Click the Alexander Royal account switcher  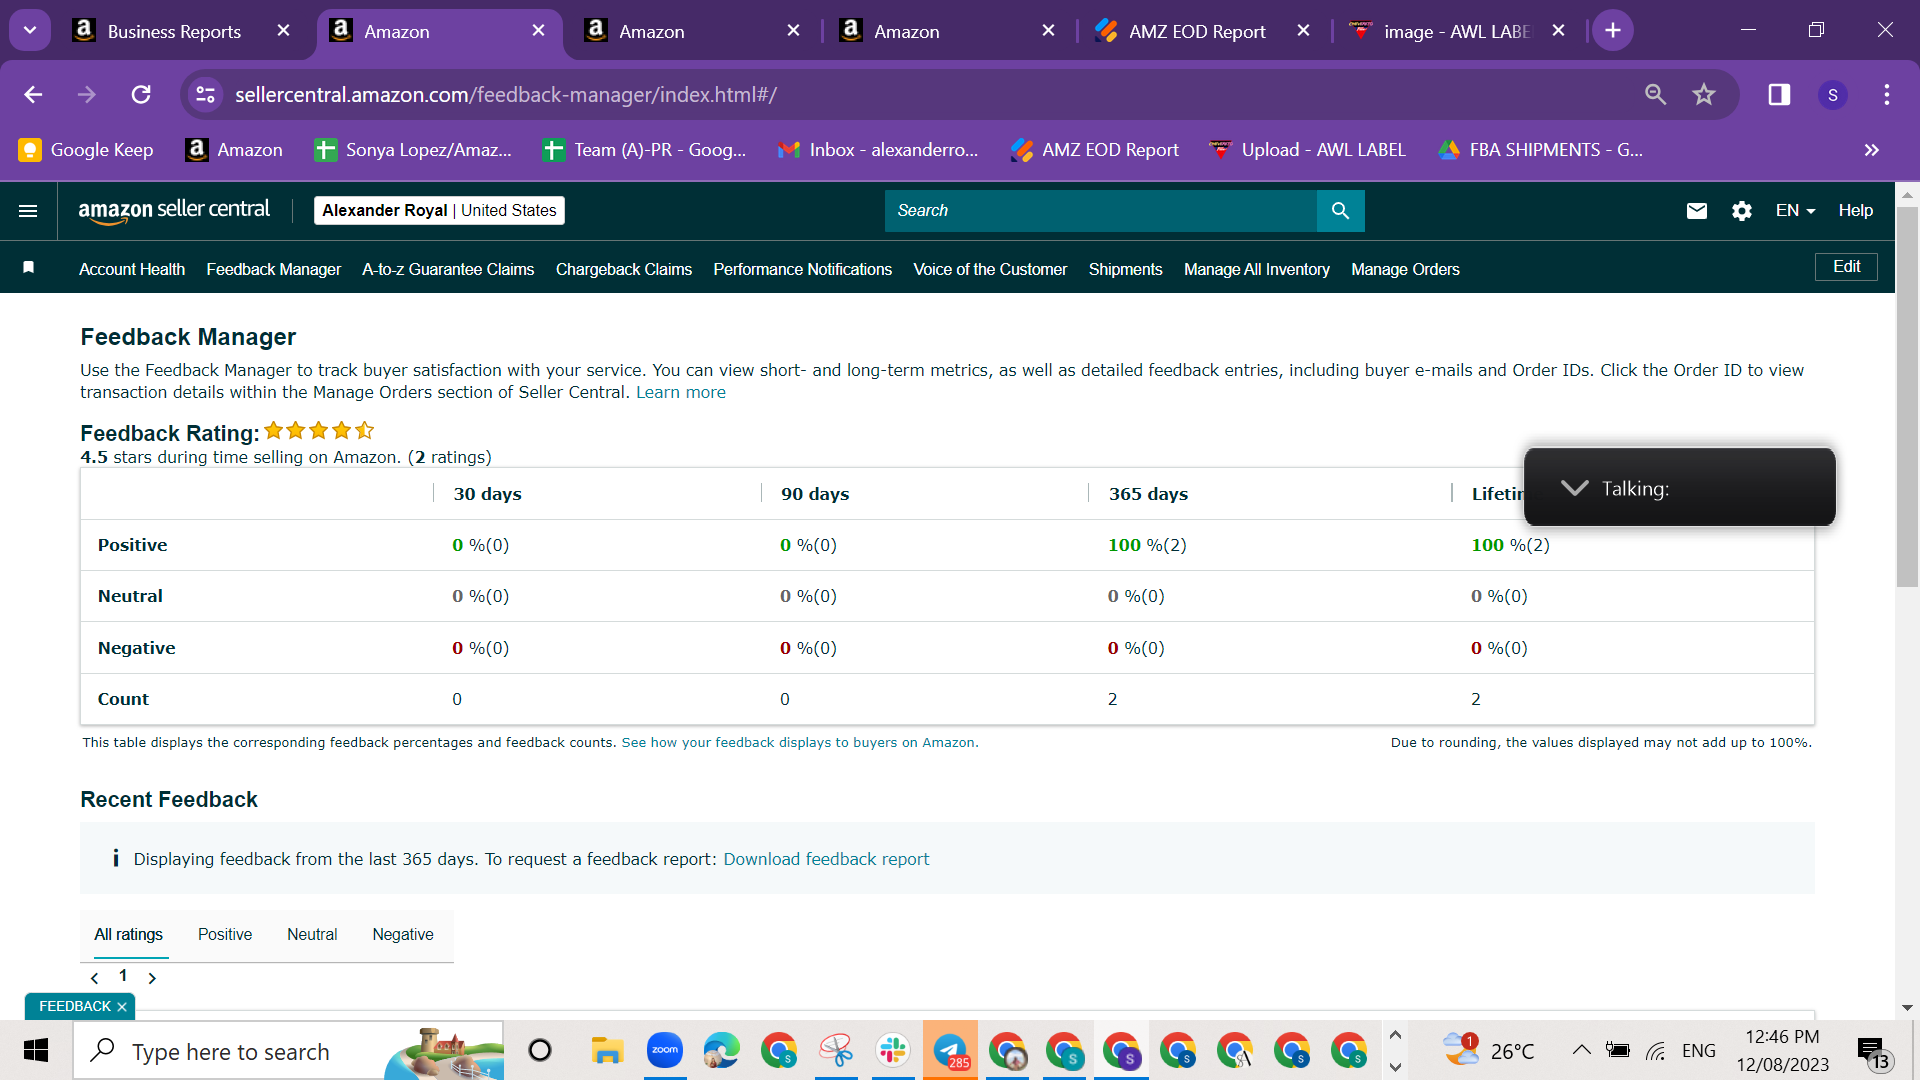(x=439, y=211)
